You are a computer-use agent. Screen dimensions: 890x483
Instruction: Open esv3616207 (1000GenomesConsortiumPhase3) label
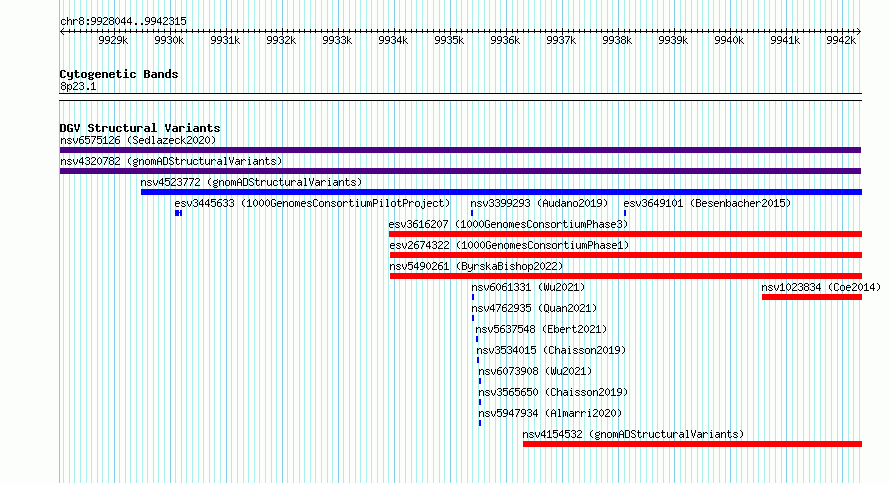tap(508, 224)
